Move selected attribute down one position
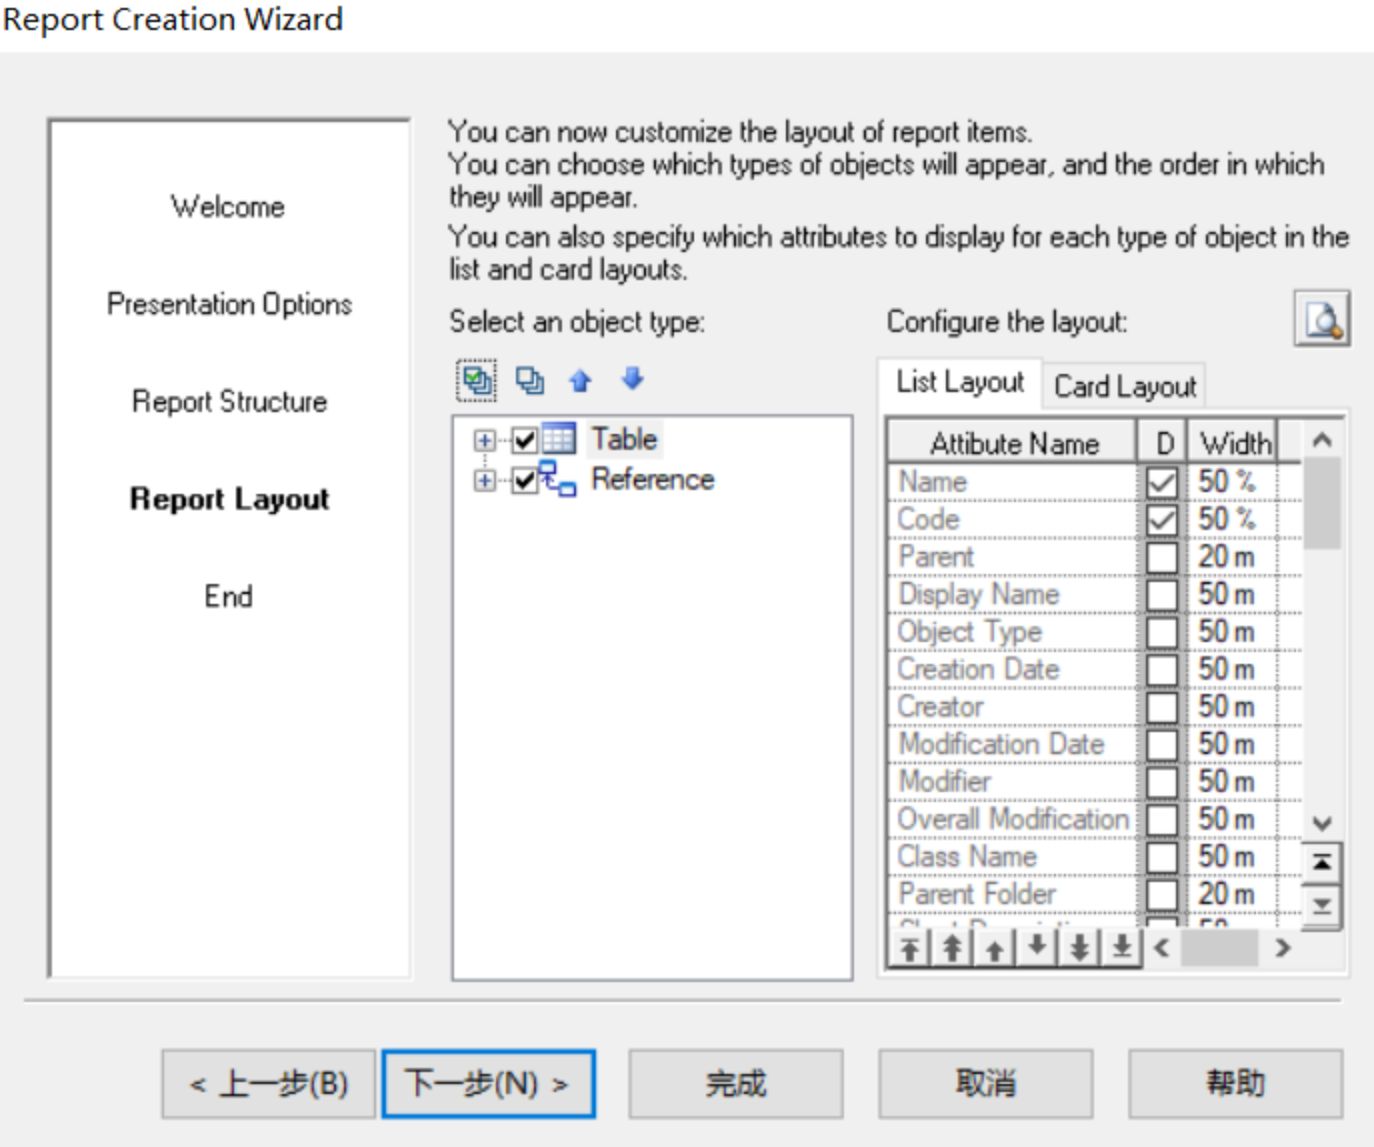Image resolution: width=1374 pixels, height=1147 pixels. click(x=1037, y=950)
